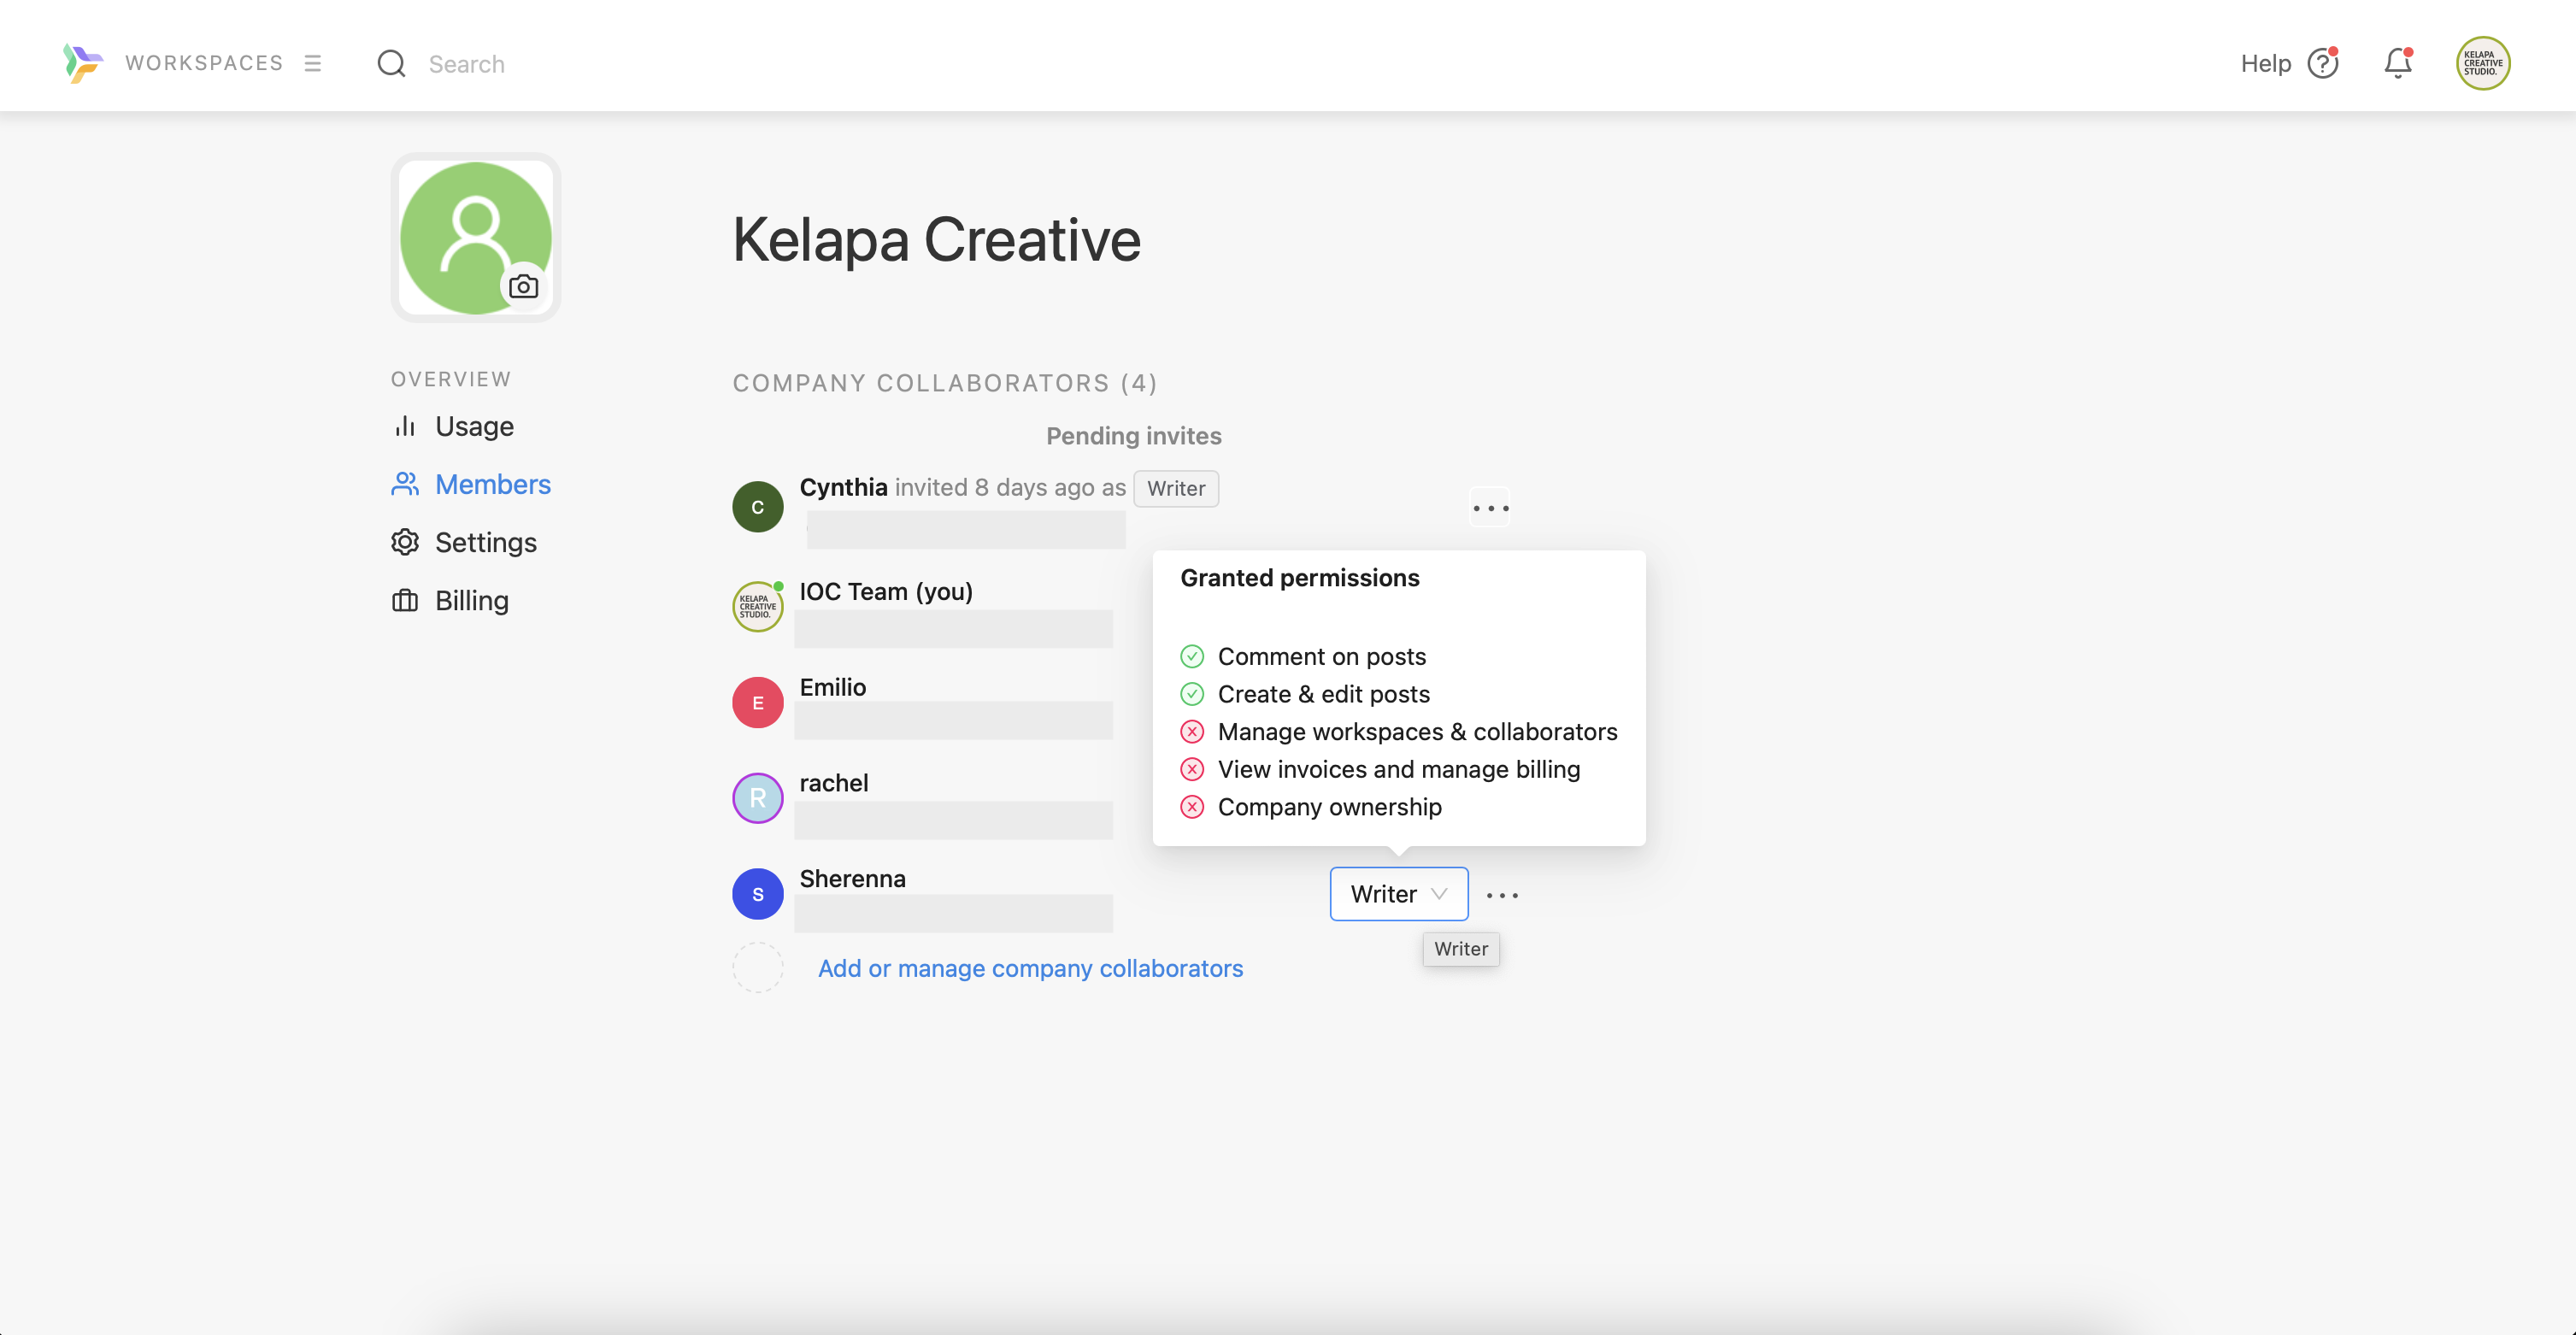Open the Settings section
Image resolution: width=2576 pixels, height=1335 pixels.
(x=485, y=542)
